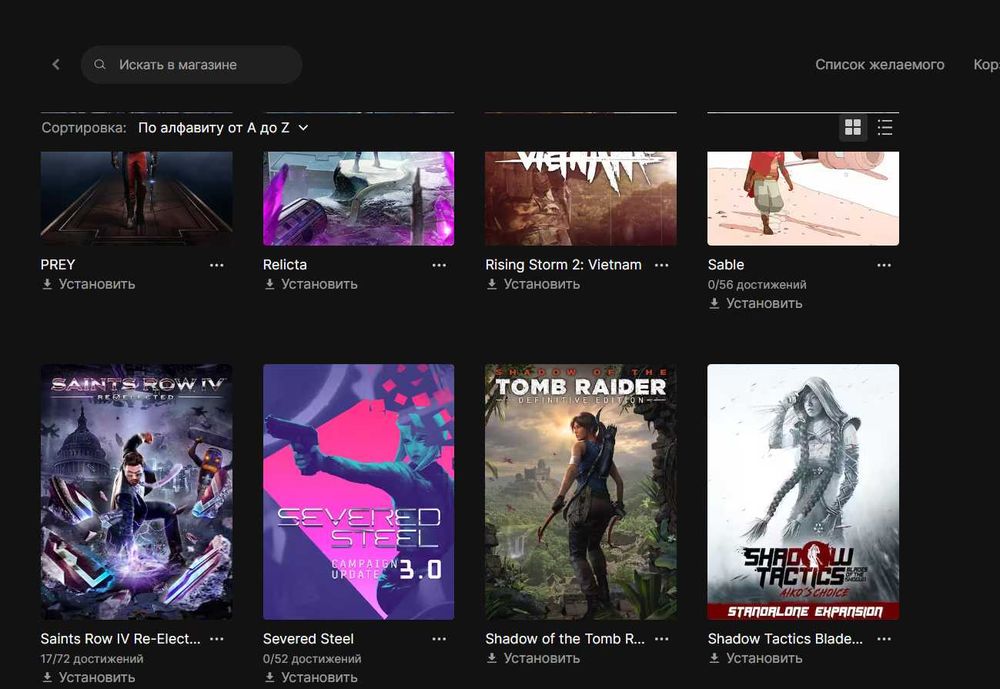Open Shadow Tactics Aiko's Choice cover
This screenshot has height=689, width=1000.
(x=804, y=492)
